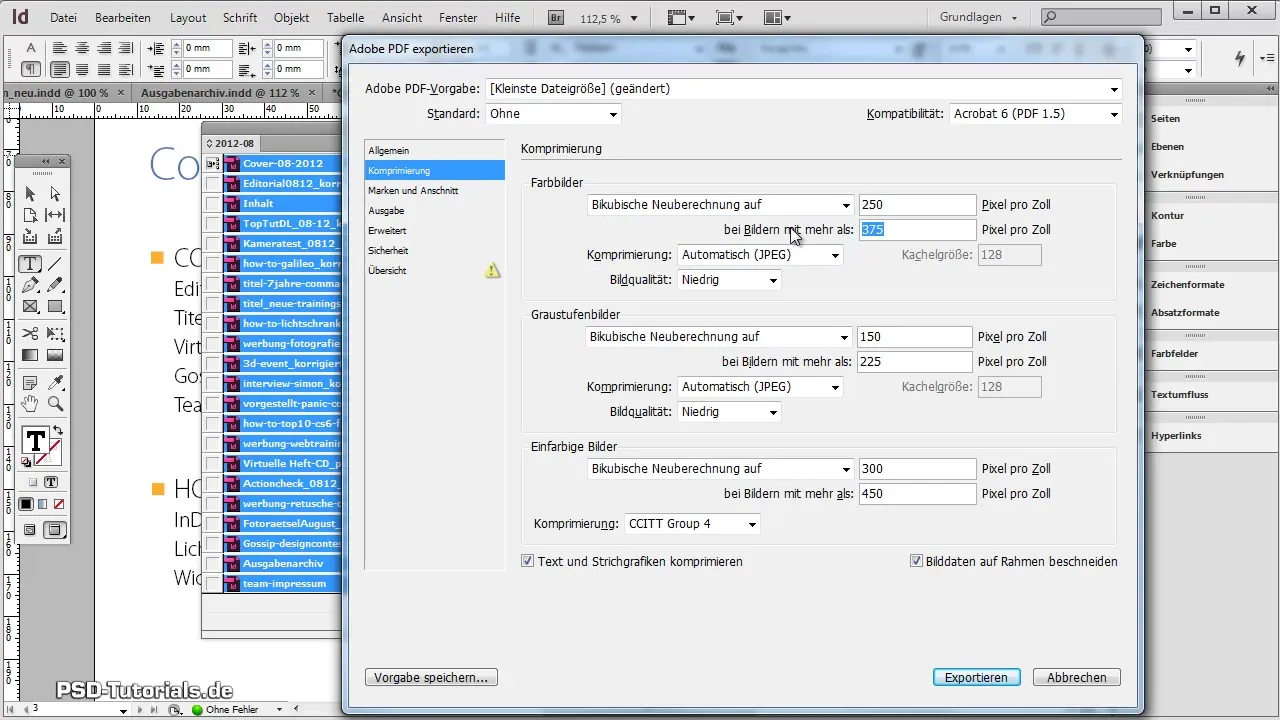Image resolution: width=1280 pixels, height=720 pixels.
Task: Click the warning triangle next to Übersicht
Action: coord(492,270)
